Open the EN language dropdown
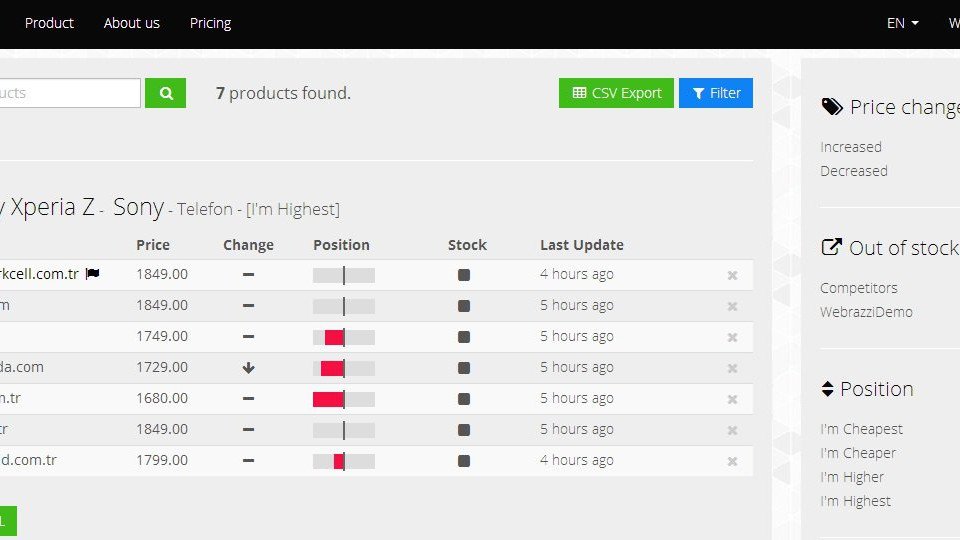Viewport: 960px width, 540px height. pyautogui.click(x=902, y=23)
